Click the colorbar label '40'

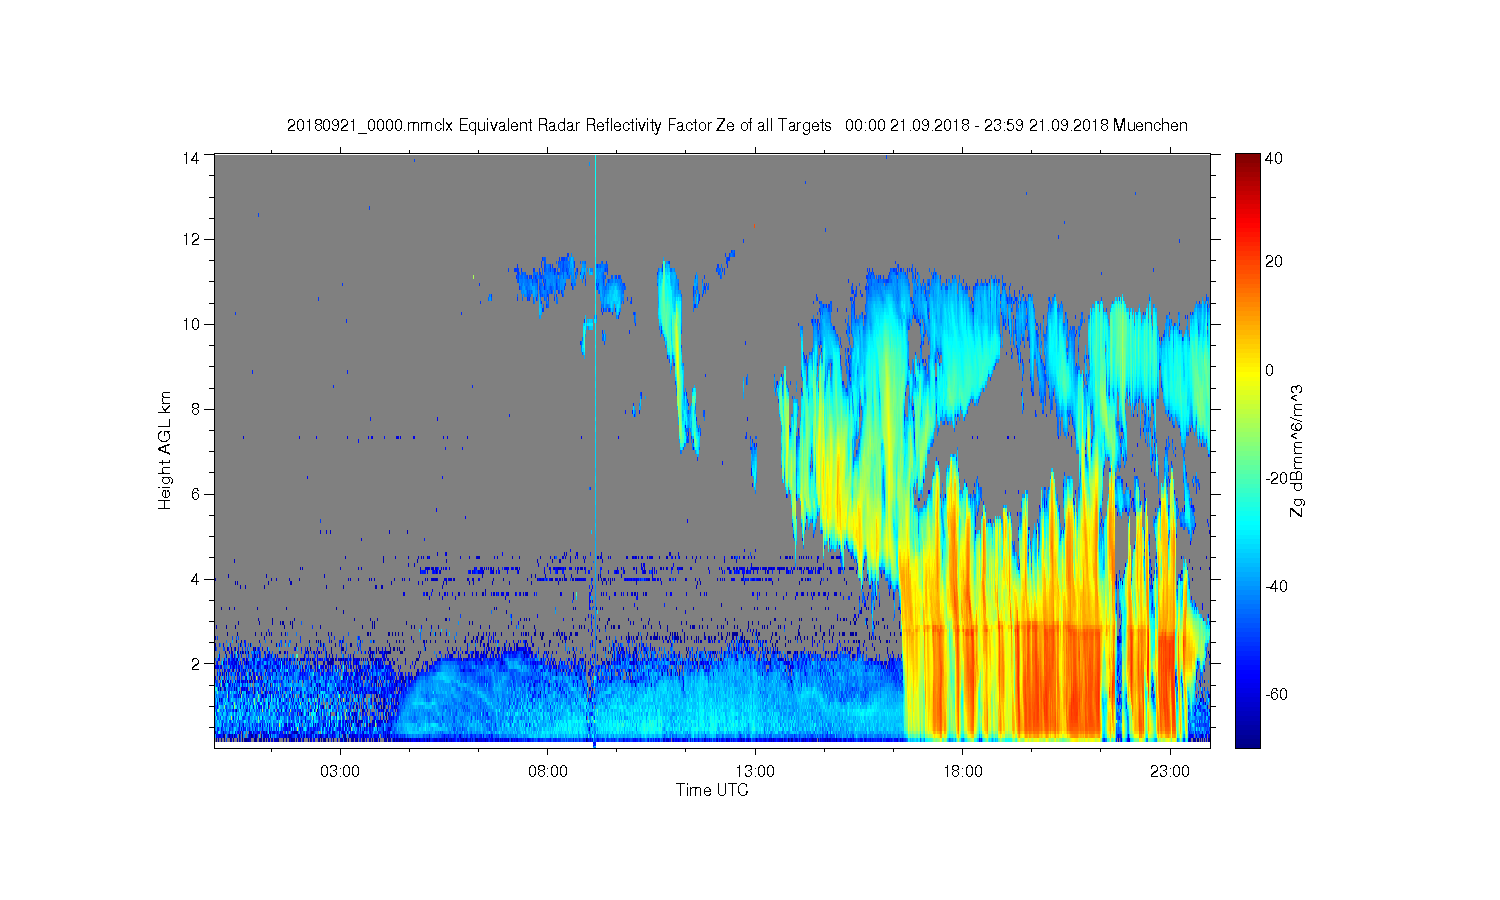[1274, 158]
